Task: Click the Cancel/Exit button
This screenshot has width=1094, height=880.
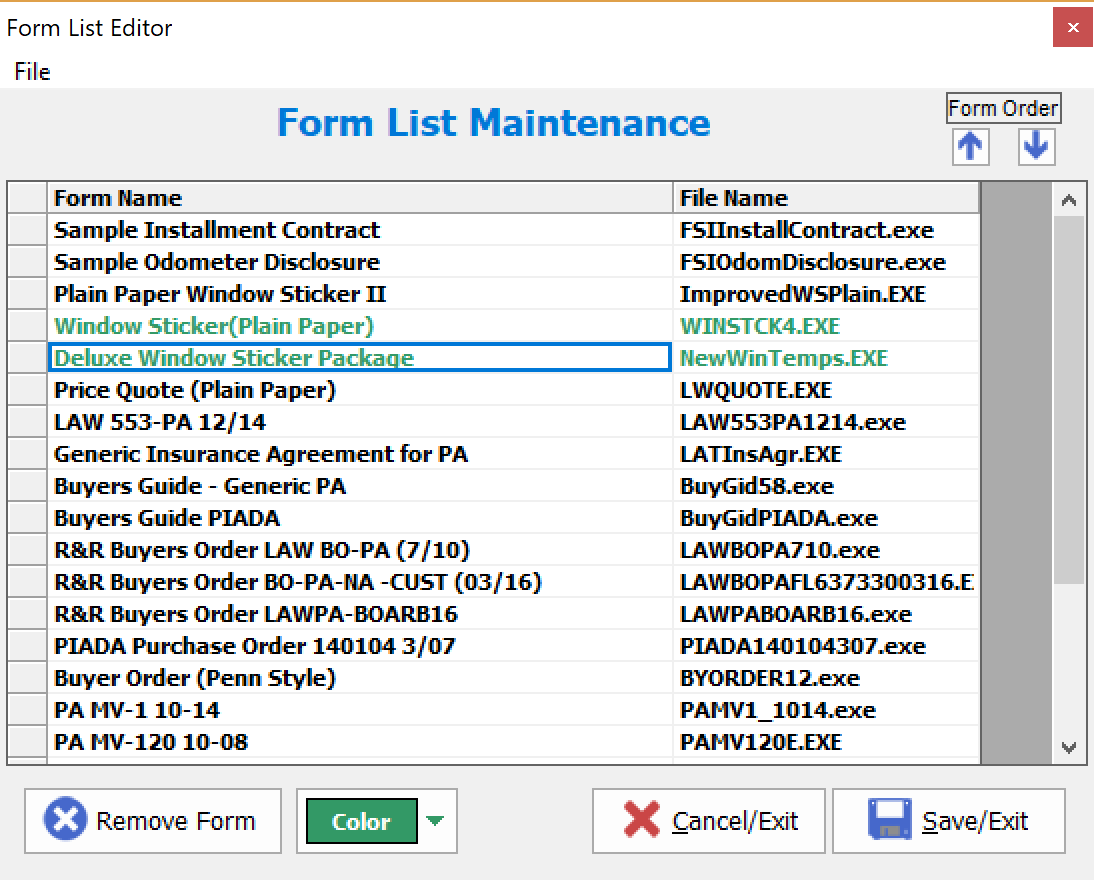Action: tap(708, 820)
